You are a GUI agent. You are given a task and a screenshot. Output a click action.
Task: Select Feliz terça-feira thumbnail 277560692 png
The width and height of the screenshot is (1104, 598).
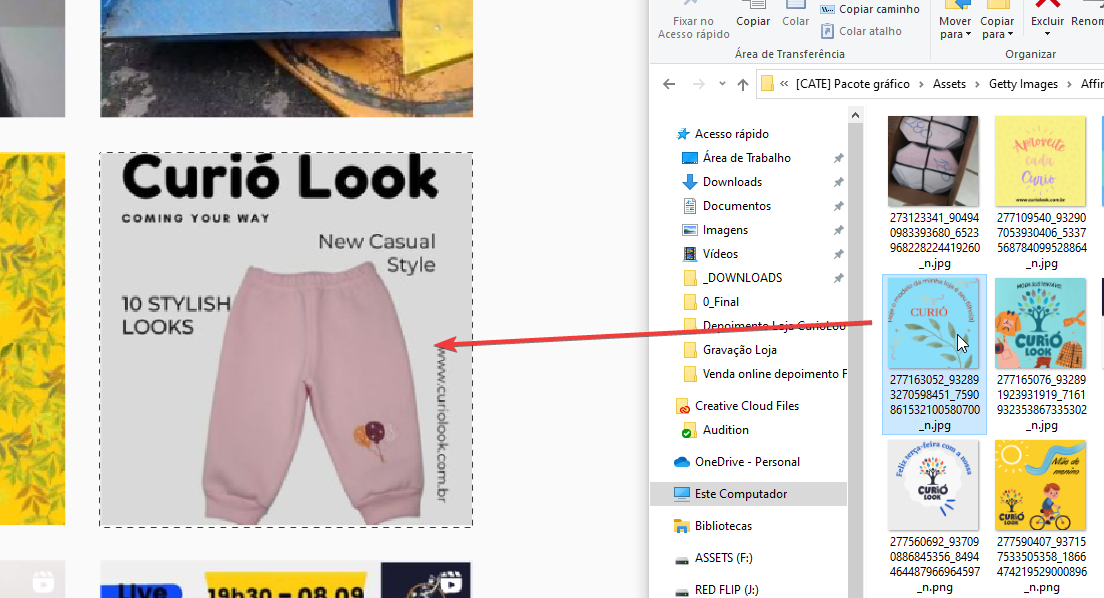[933, 485]
